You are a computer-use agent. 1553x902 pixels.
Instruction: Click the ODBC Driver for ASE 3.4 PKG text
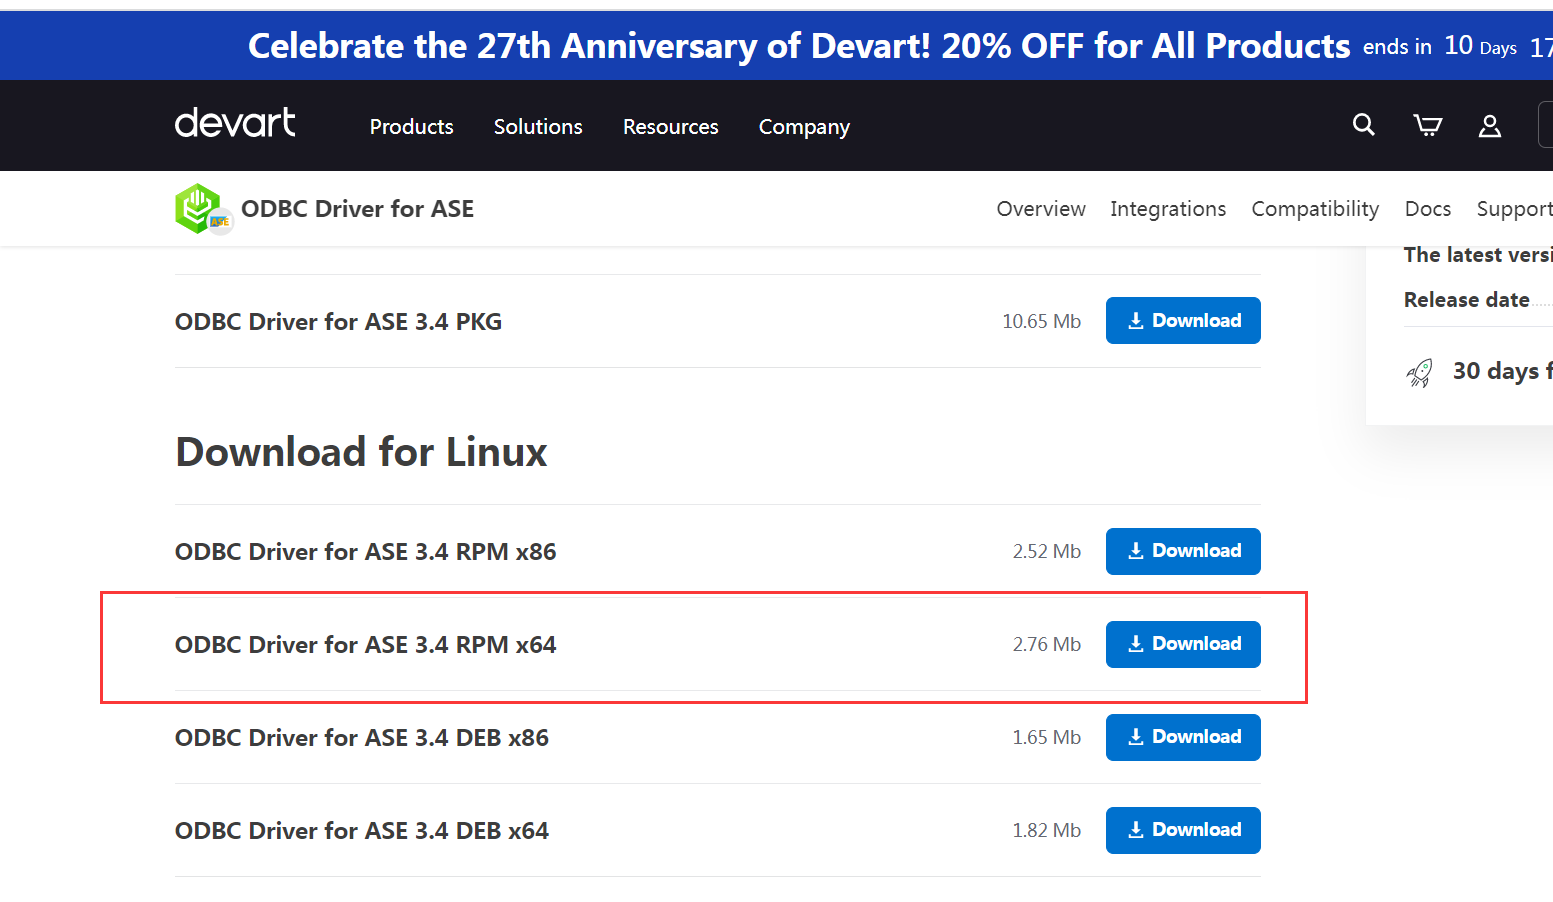point(338,322)
